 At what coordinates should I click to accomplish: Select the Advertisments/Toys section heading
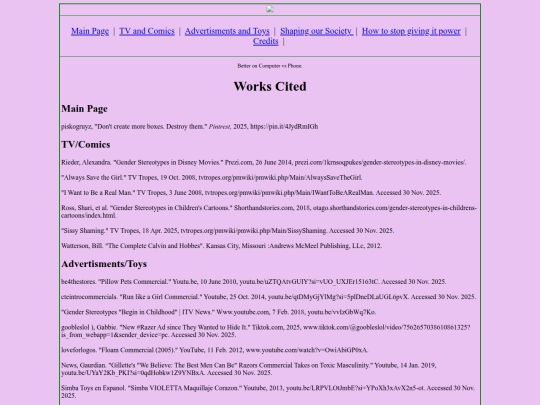click(104, 264)
